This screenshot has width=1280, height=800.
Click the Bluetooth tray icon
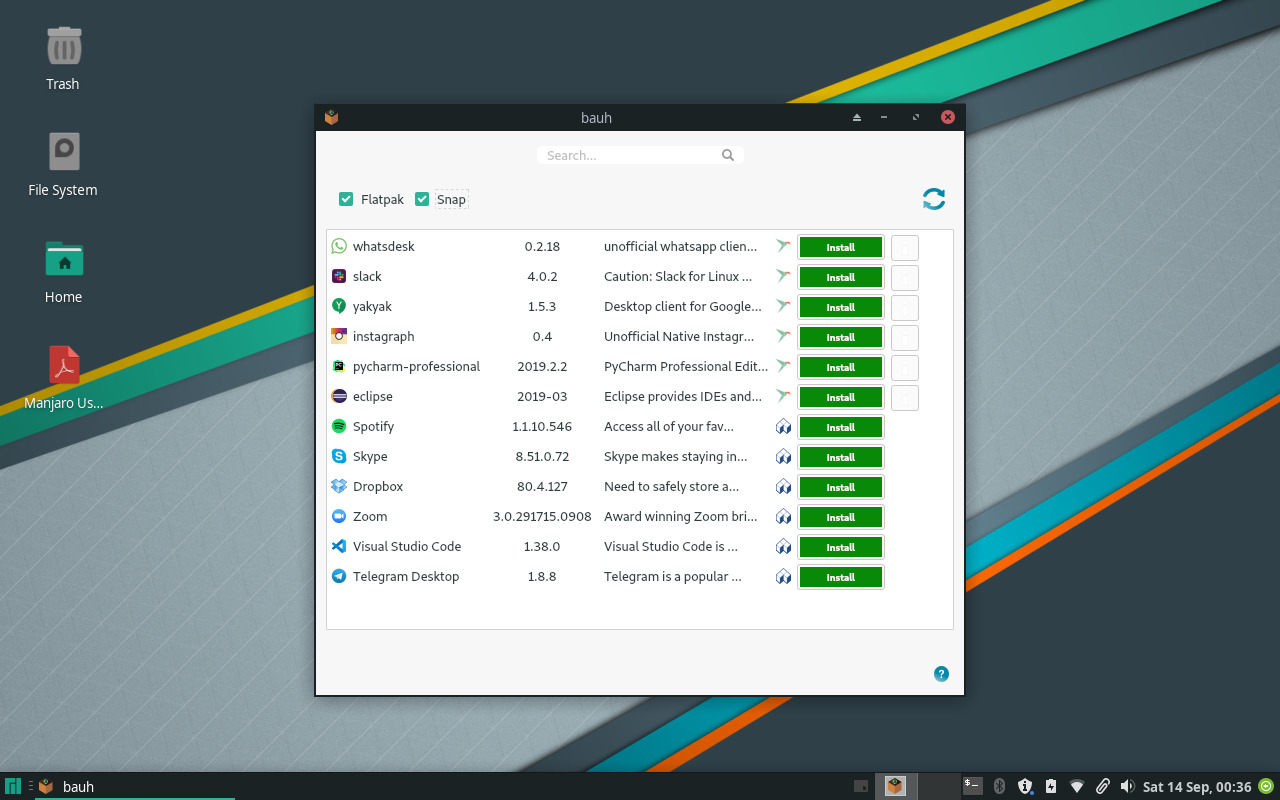click(x=998, y=786)
